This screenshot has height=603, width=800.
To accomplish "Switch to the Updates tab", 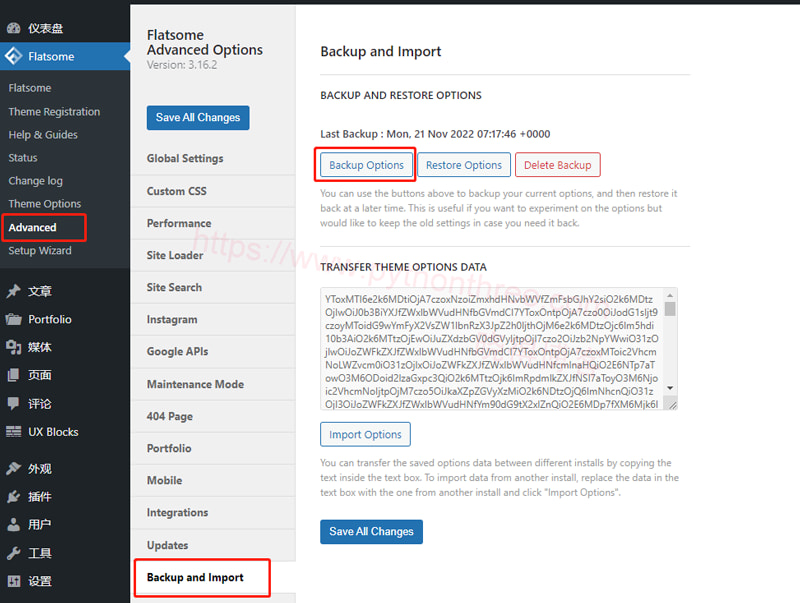I will [x=213, y=545].
